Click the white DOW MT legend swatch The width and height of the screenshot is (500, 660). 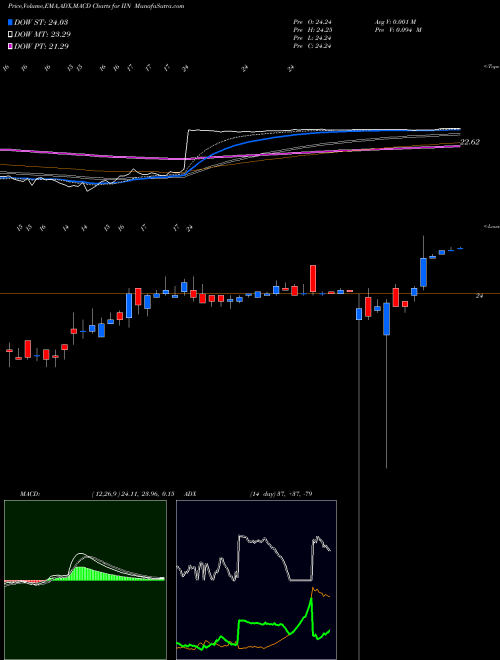10,35
